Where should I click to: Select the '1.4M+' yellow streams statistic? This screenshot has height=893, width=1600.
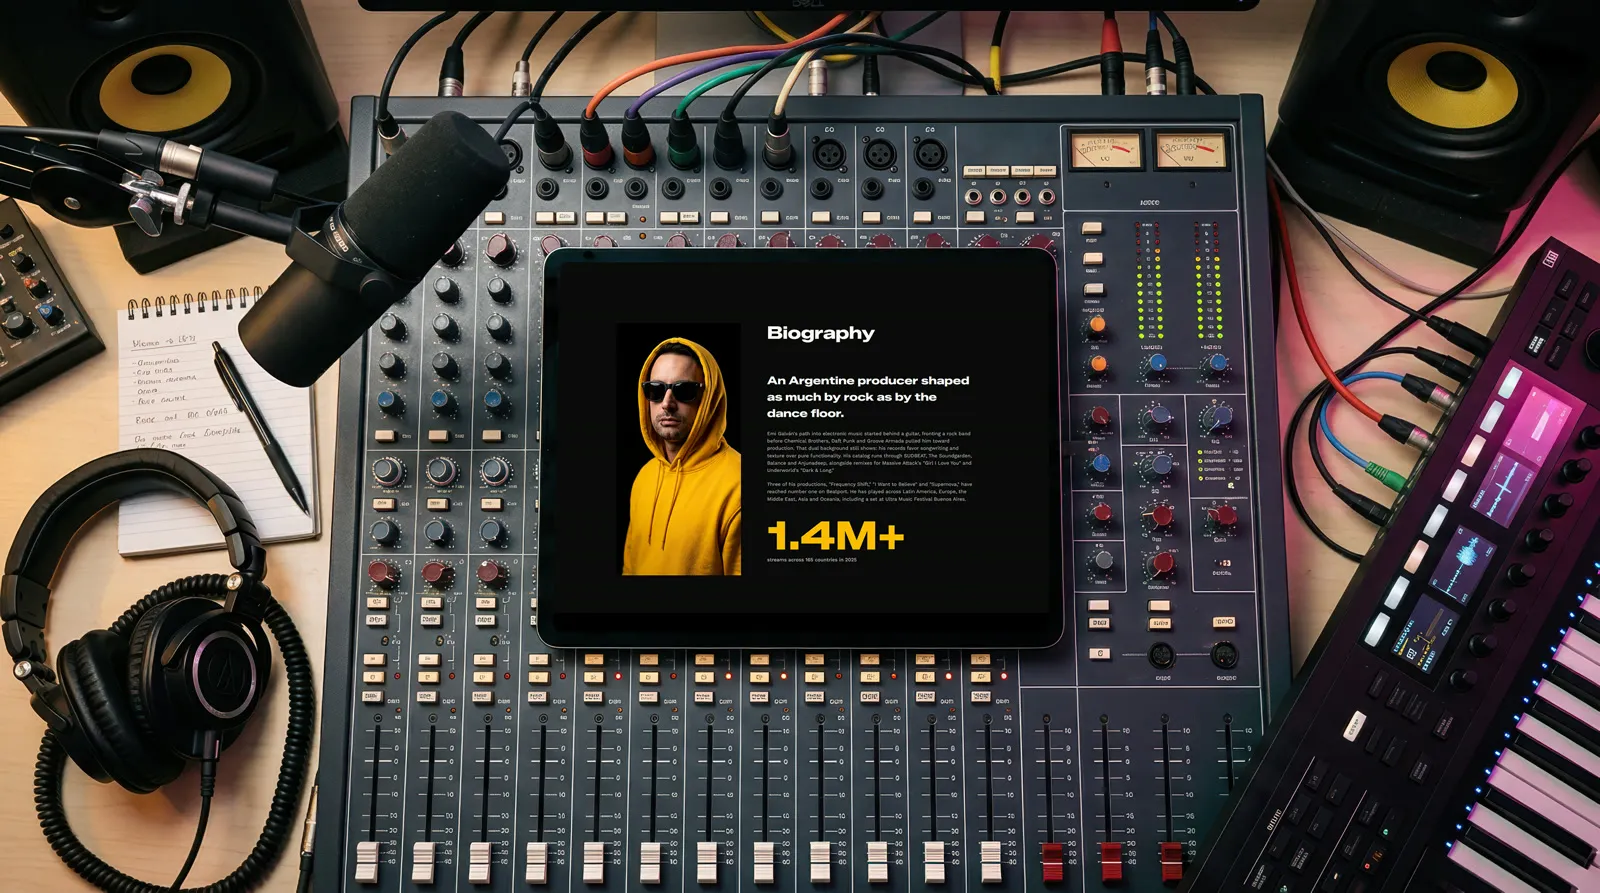coord(835,536)
